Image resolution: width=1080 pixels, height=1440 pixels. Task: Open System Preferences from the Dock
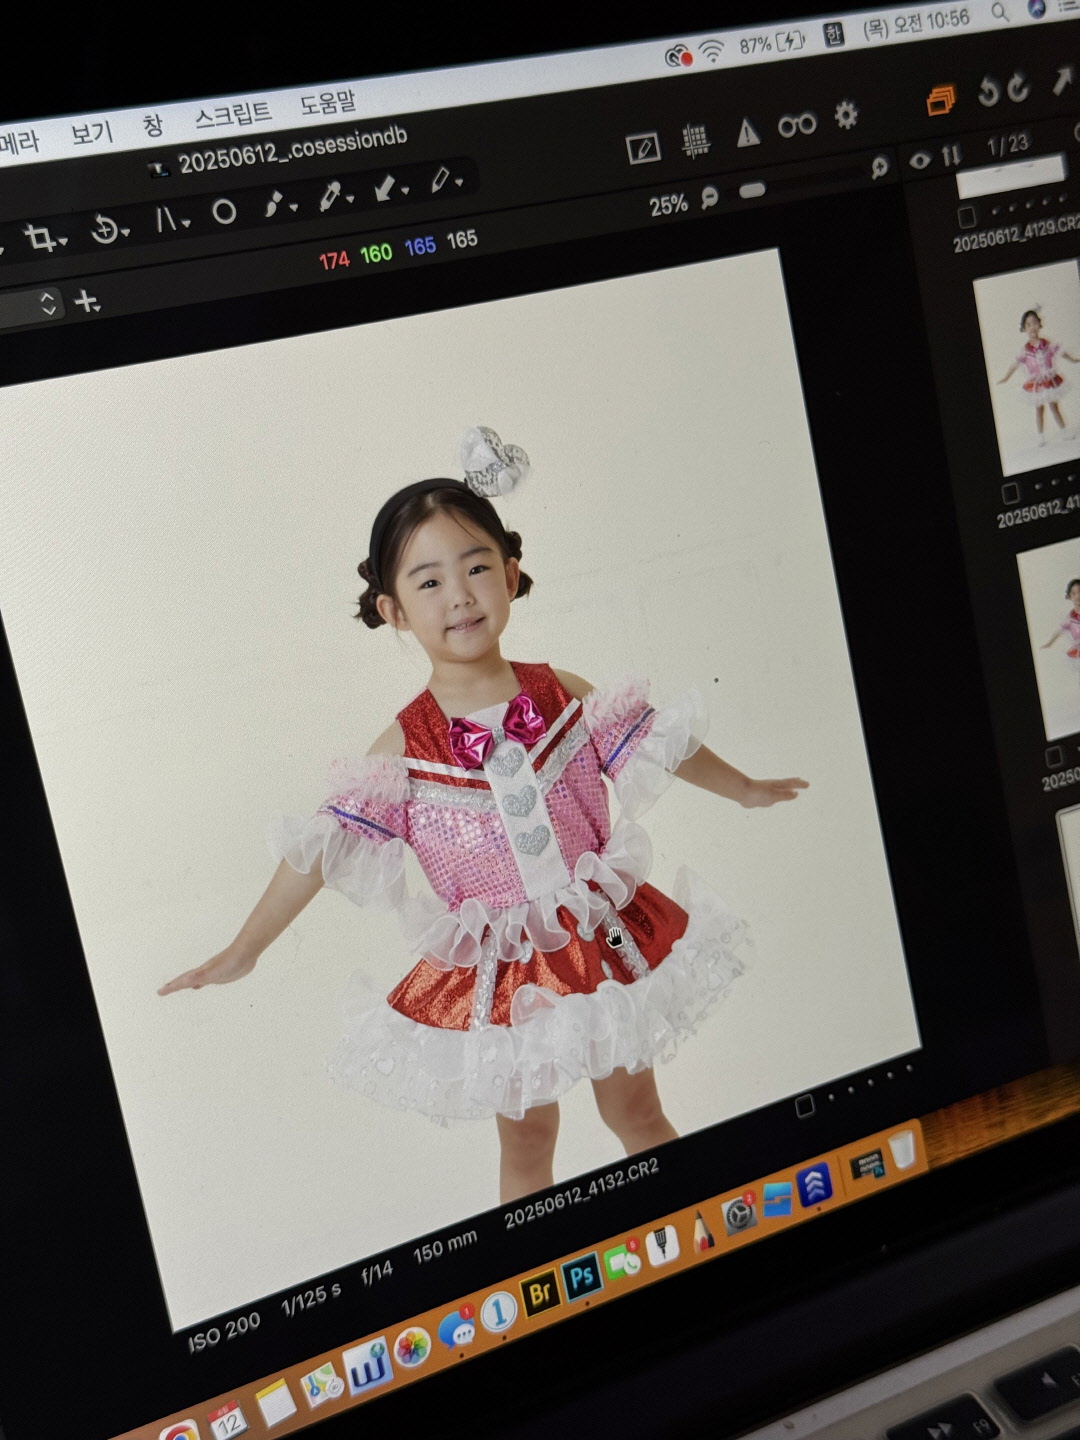(738, 1213)
